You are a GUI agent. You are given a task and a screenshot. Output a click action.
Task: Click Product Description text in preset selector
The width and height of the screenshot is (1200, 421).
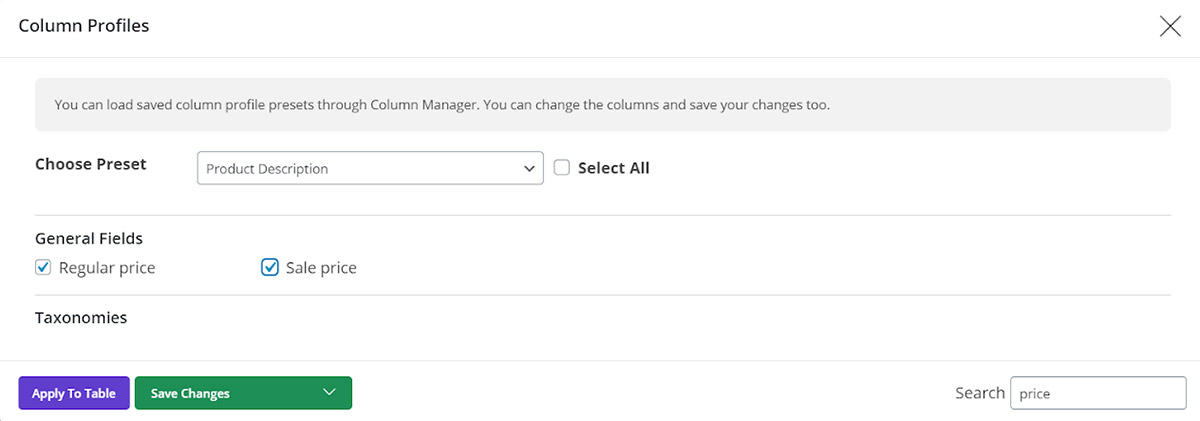coord(267,169)
